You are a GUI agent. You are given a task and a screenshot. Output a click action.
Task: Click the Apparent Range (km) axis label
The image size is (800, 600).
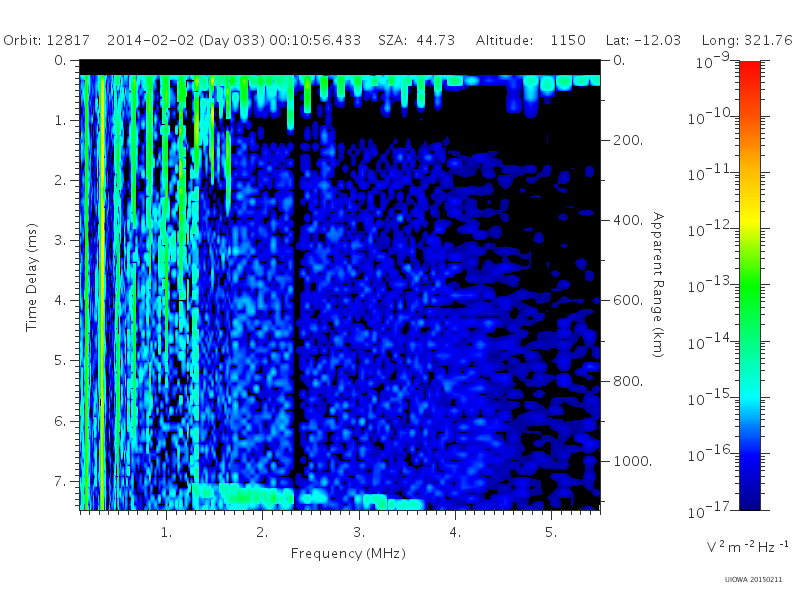pos(658,285)
